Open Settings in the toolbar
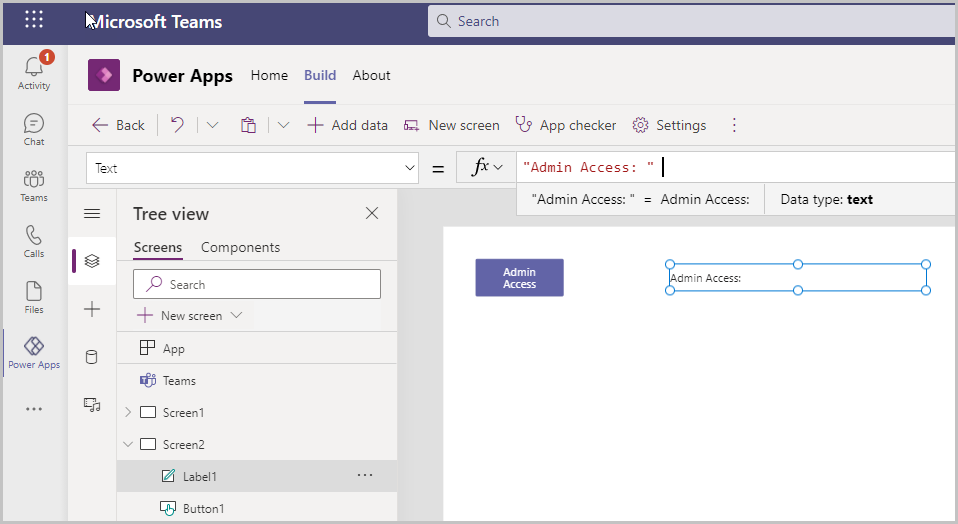This screenshot has height=524, width=958. (x=669, y=125)
